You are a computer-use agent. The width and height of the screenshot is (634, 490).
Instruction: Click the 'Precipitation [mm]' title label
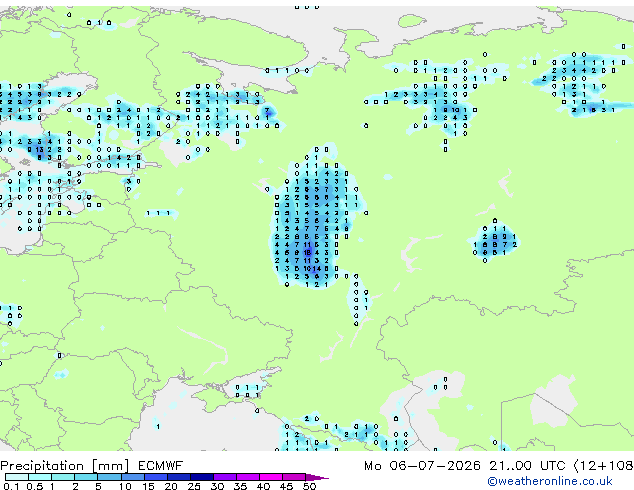65,466
